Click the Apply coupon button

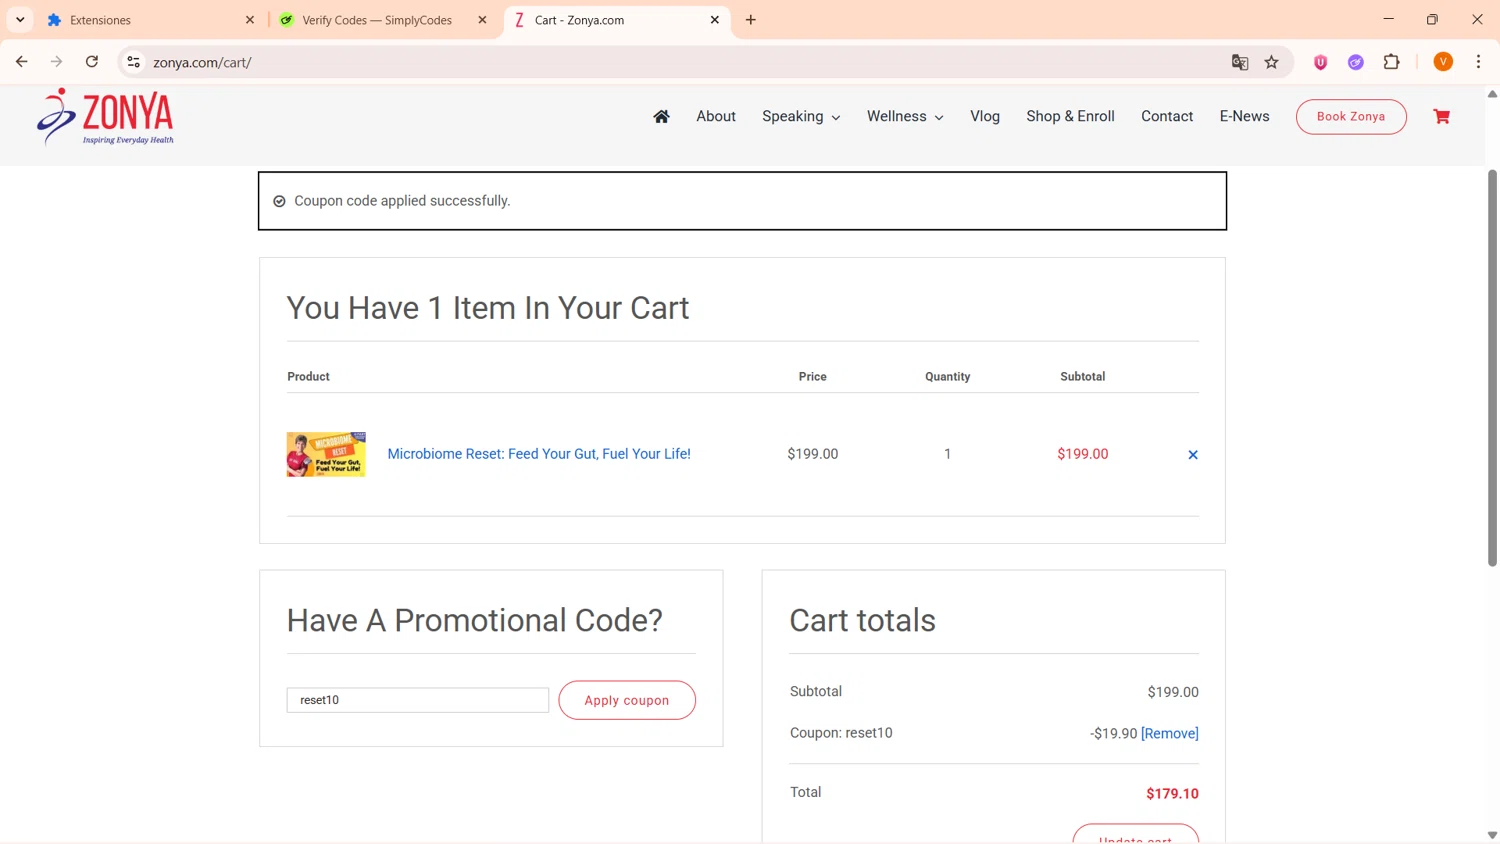pyautogui.click(x=627, y=700)
